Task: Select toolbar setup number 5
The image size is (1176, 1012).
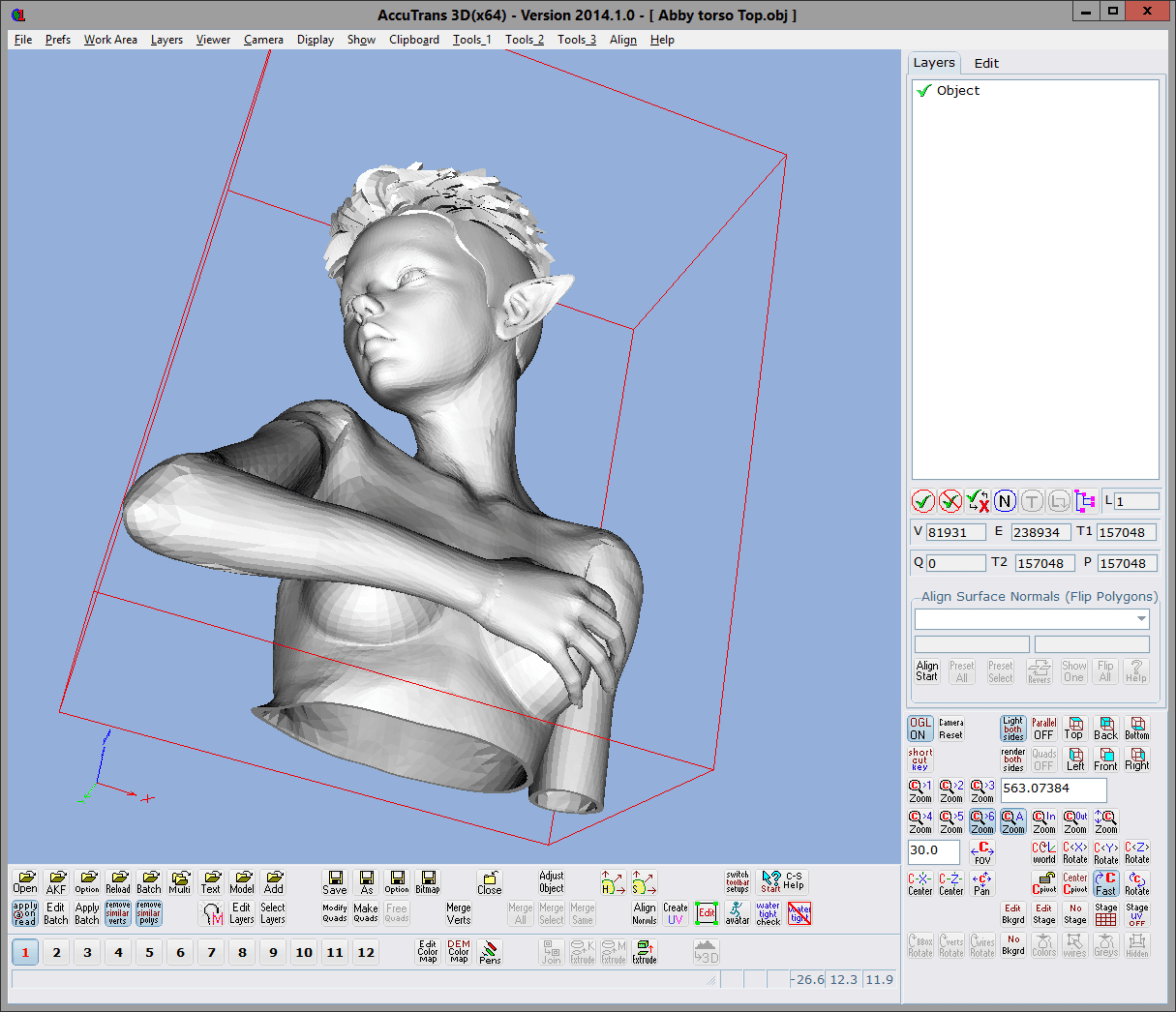Action: tap(149, 953)
